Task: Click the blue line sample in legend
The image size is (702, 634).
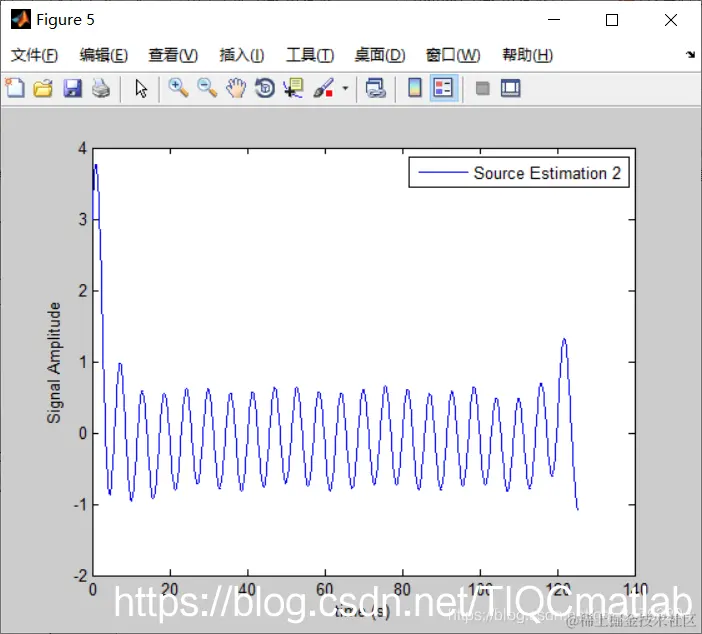Action: point(443,172)
